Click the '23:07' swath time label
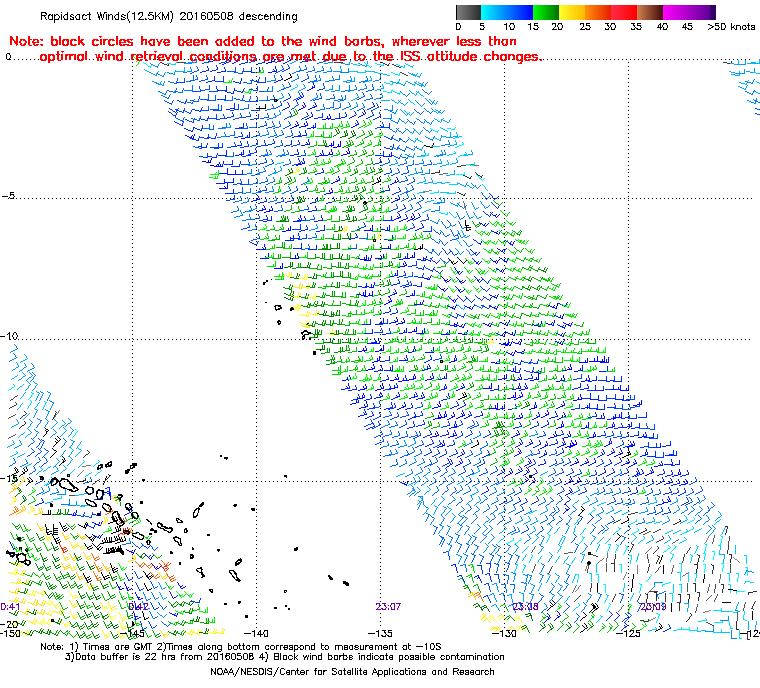 388,607
